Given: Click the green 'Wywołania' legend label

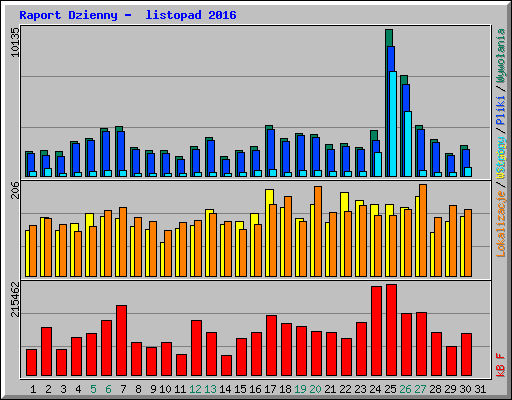Looking at the screenshot, I should tap(501, 56).
